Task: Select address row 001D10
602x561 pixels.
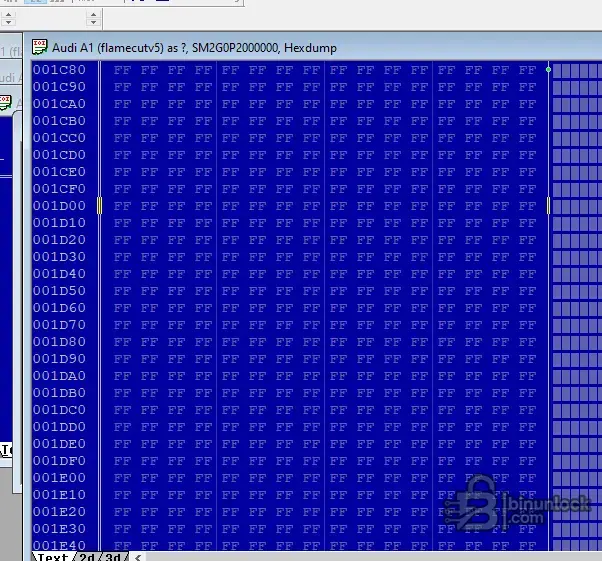Action: pos(59,223)
